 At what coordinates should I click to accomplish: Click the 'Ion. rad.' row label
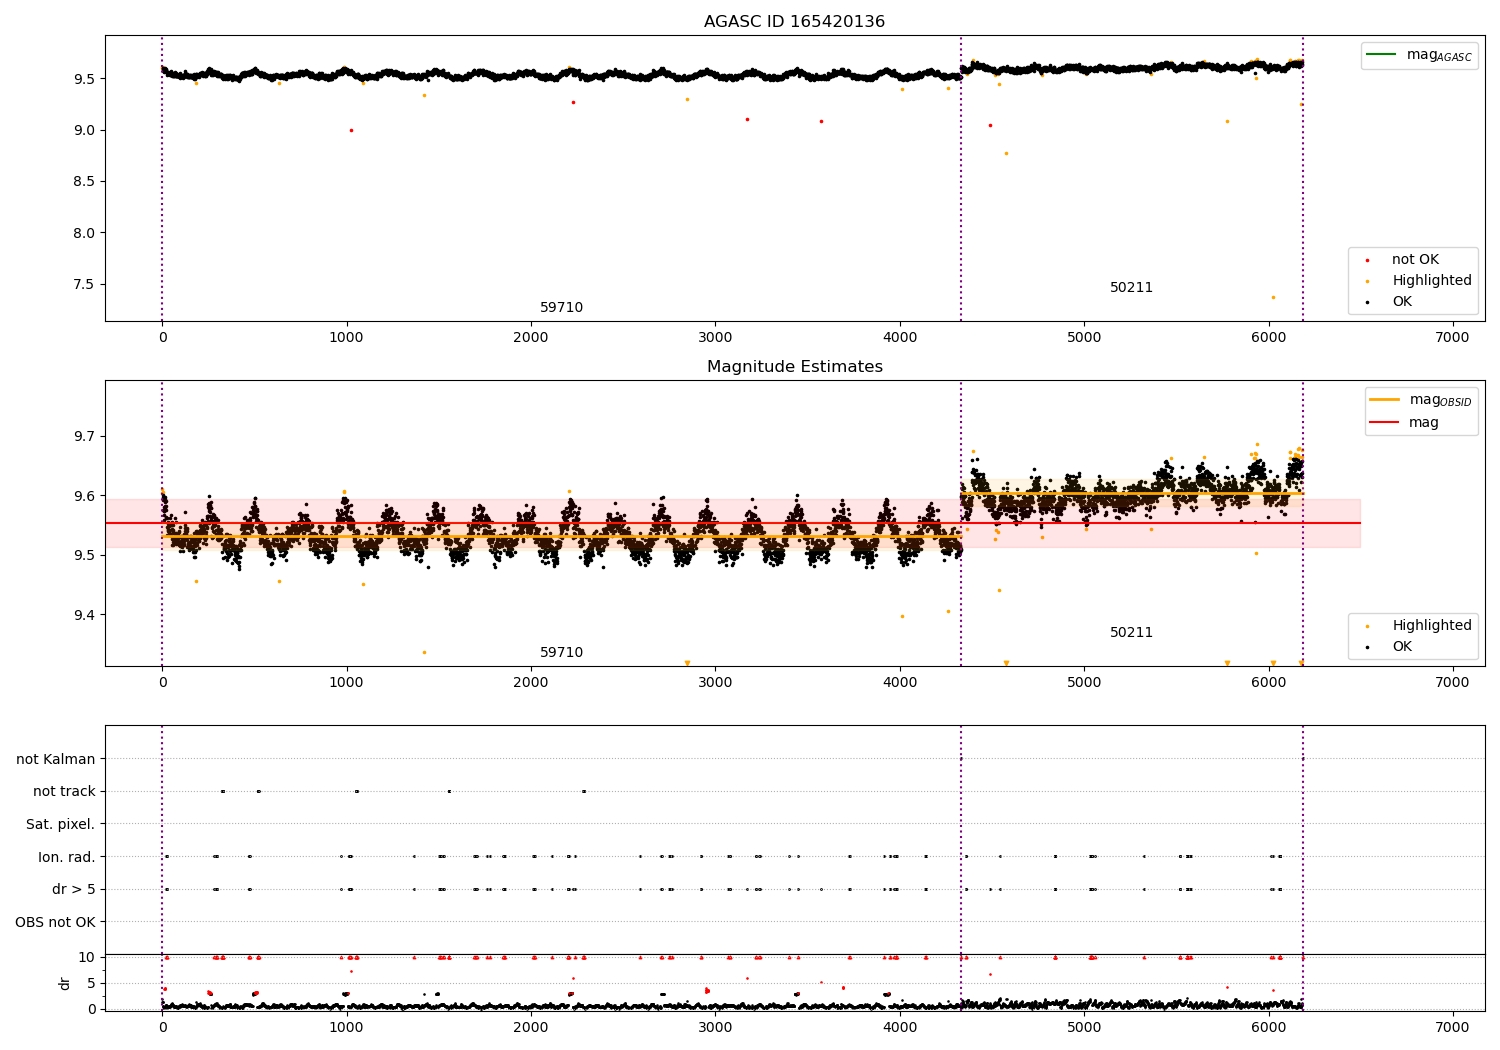[67, 857]
